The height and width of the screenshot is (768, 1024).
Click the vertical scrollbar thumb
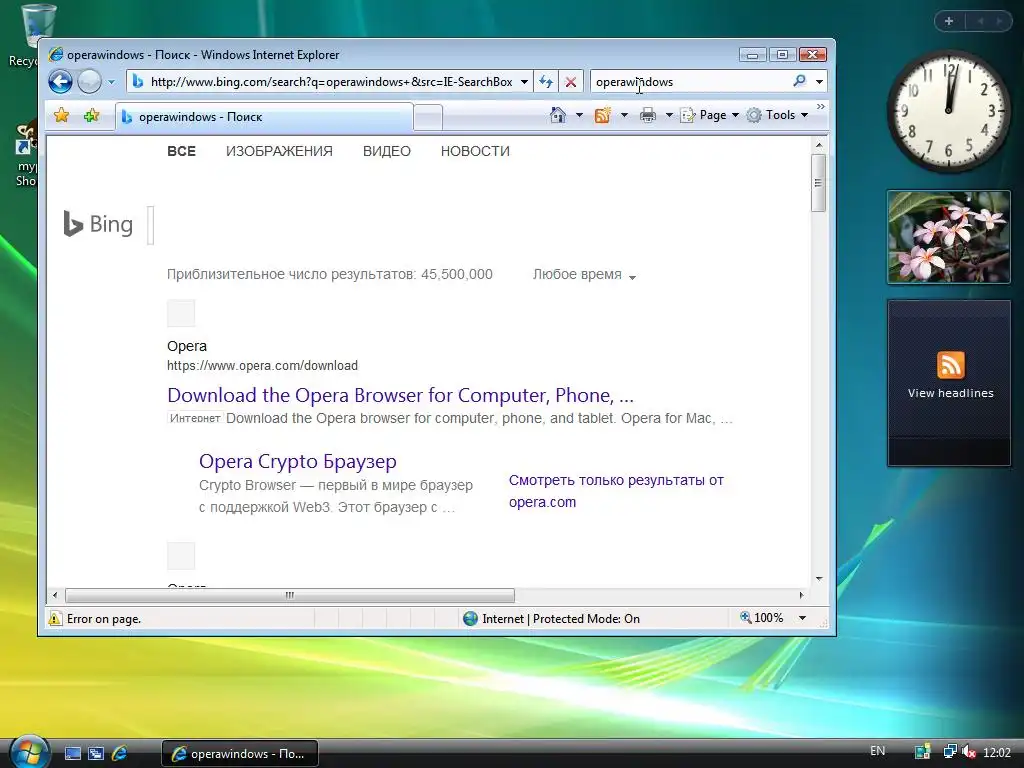[818, 183]
